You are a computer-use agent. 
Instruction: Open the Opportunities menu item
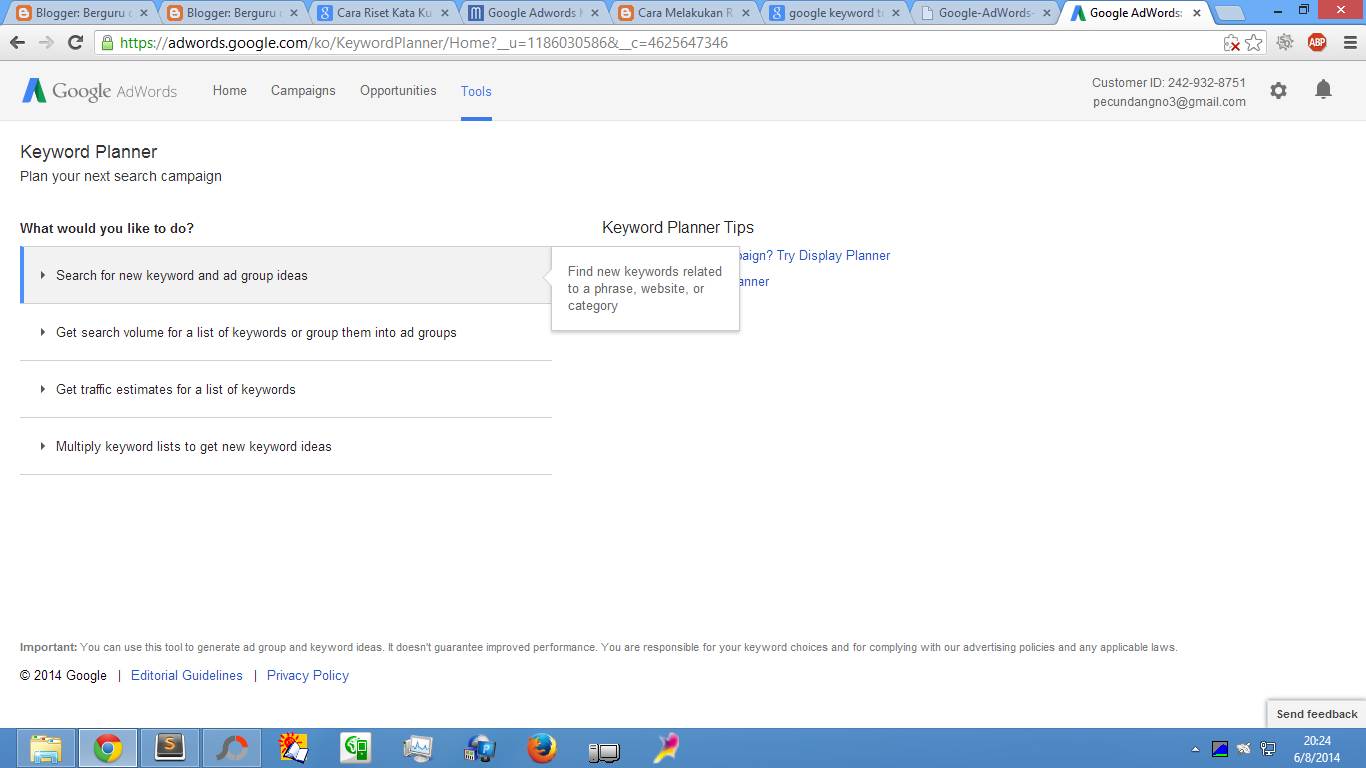pos(398,91)
